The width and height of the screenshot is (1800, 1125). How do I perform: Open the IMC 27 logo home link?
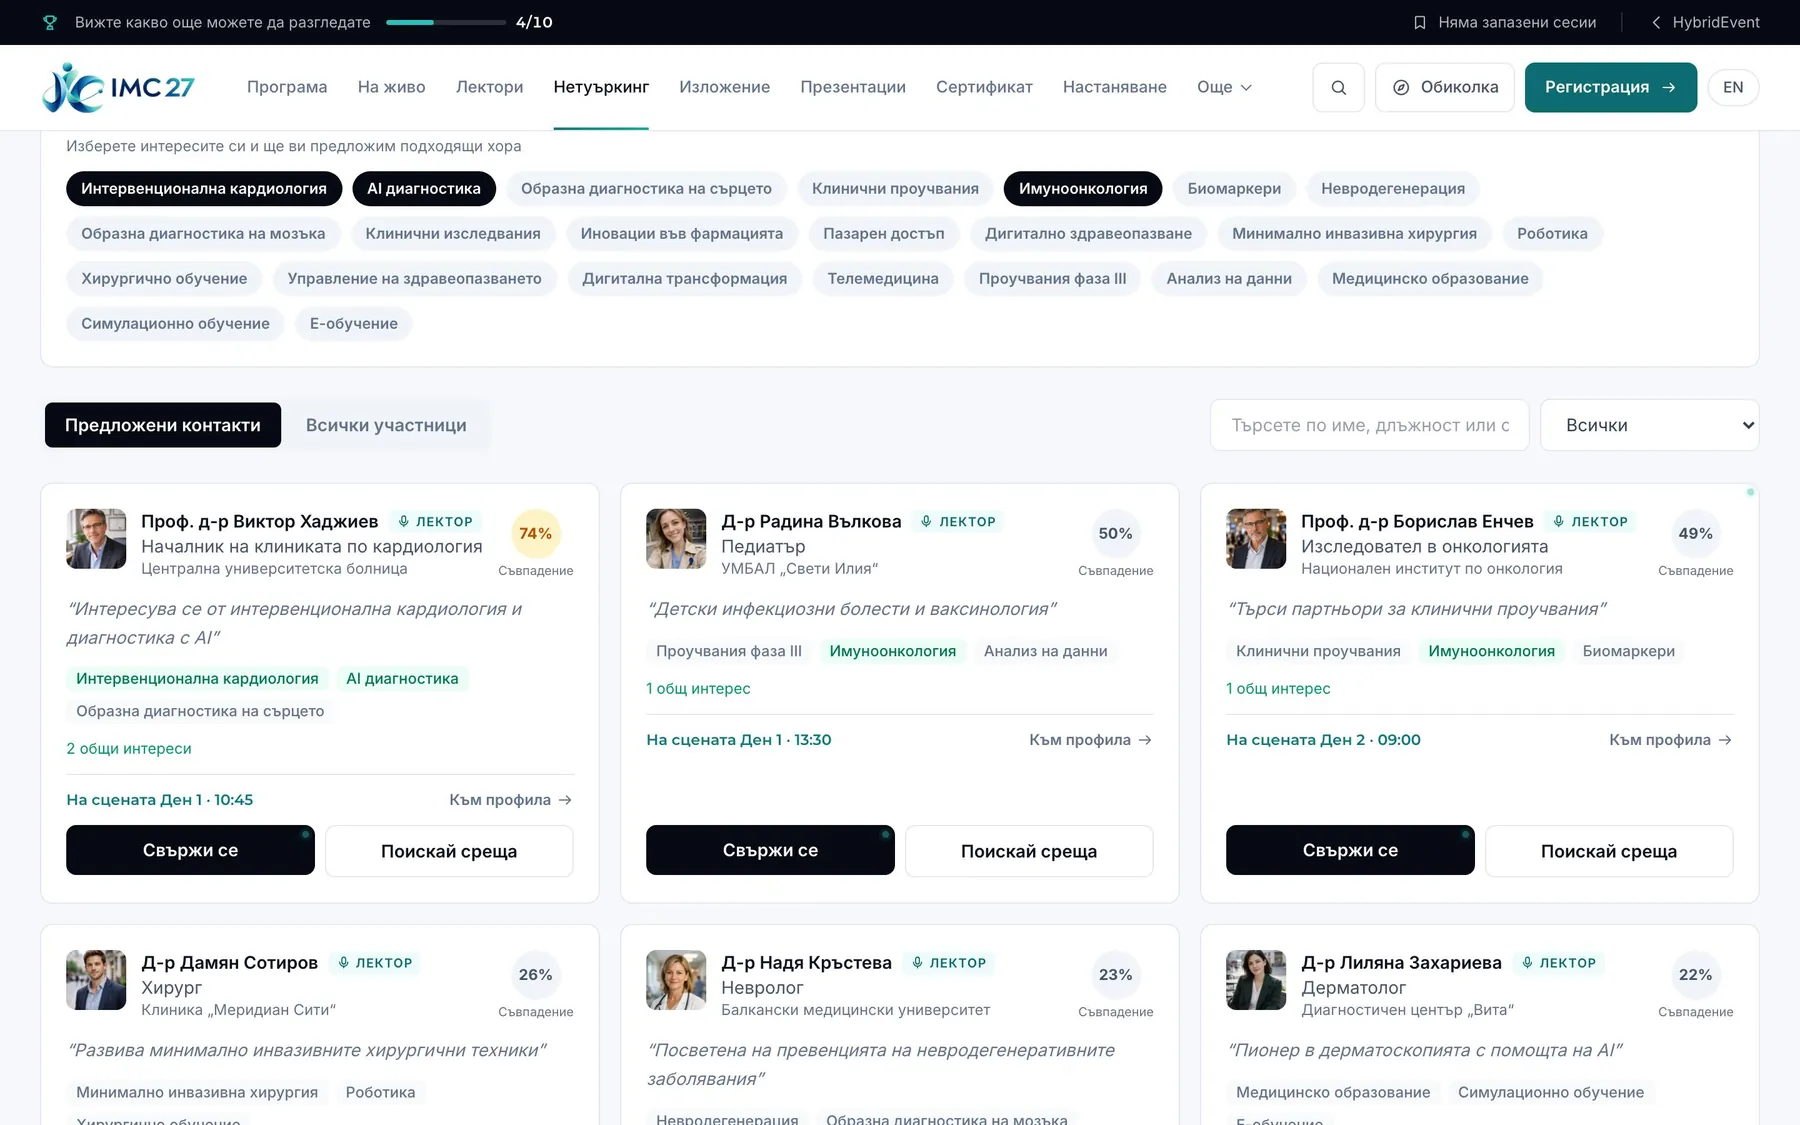point(118,87)
